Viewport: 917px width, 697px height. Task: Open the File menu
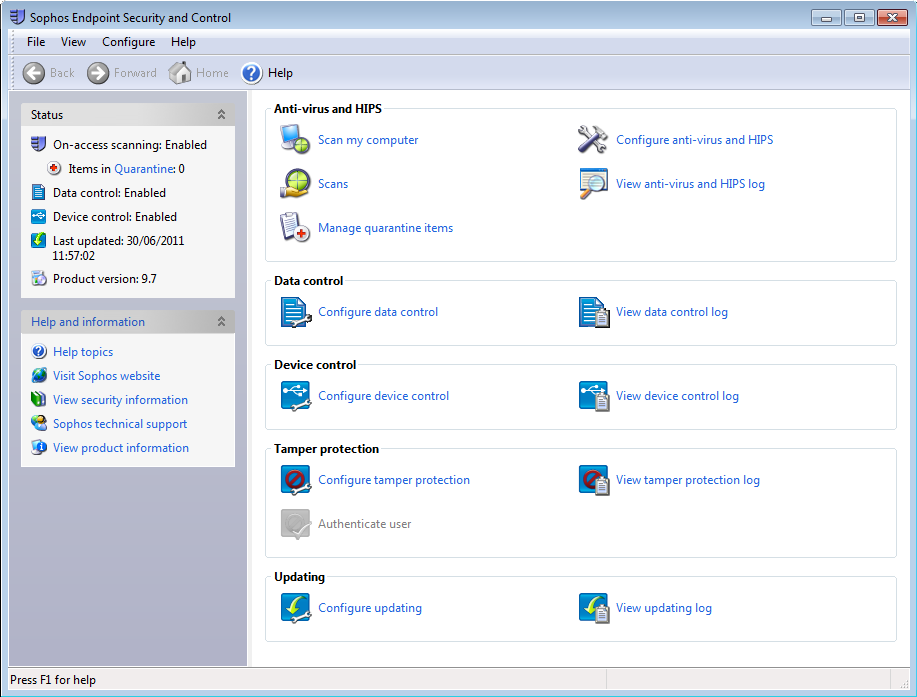36,42
